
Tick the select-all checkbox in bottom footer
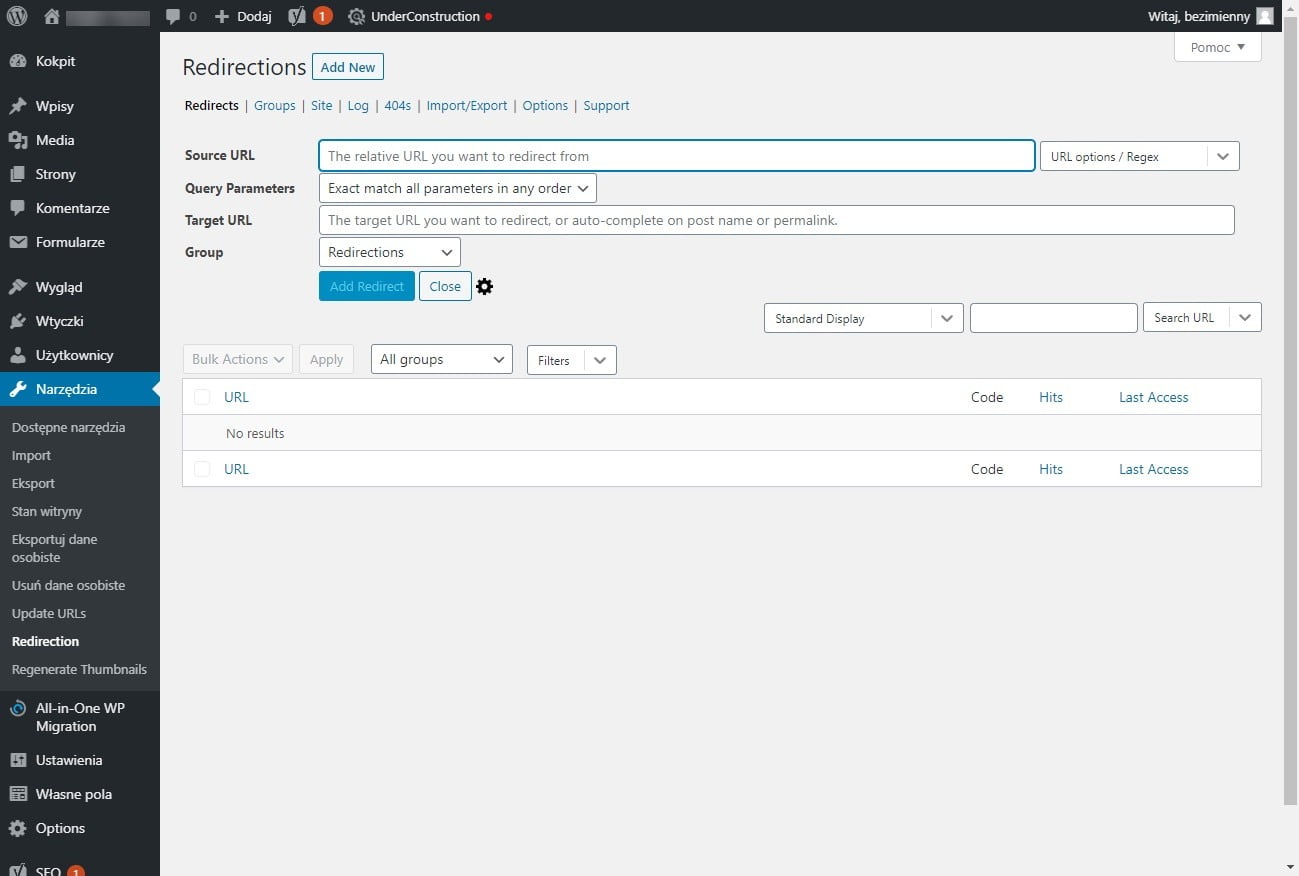coord(202,469)
